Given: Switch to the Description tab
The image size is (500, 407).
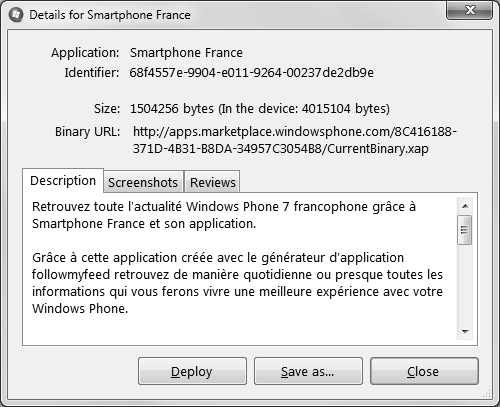Looking at the screenshot, I should tap(63, 181).
